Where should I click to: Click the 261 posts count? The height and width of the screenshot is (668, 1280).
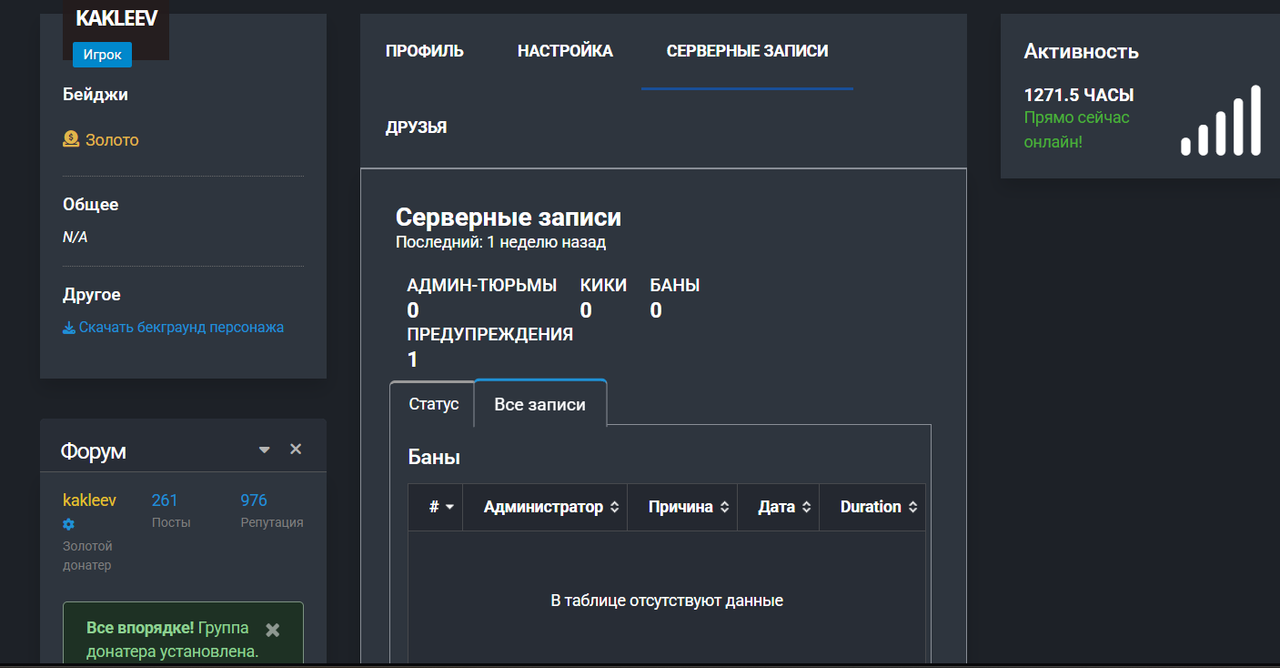pos(164,500)
